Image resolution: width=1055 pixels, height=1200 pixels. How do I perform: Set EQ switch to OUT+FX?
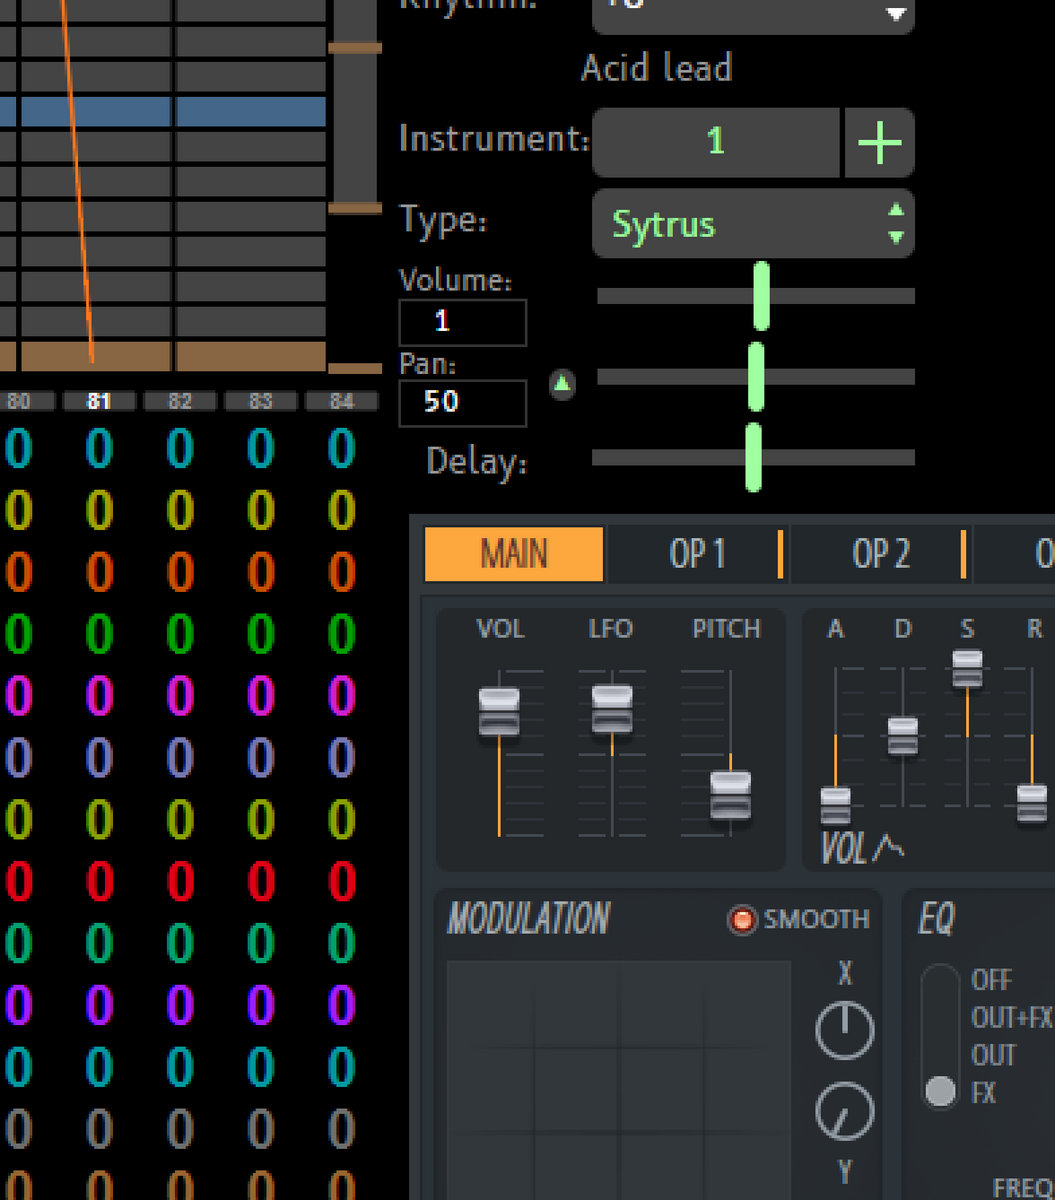click(1012, 1018)
